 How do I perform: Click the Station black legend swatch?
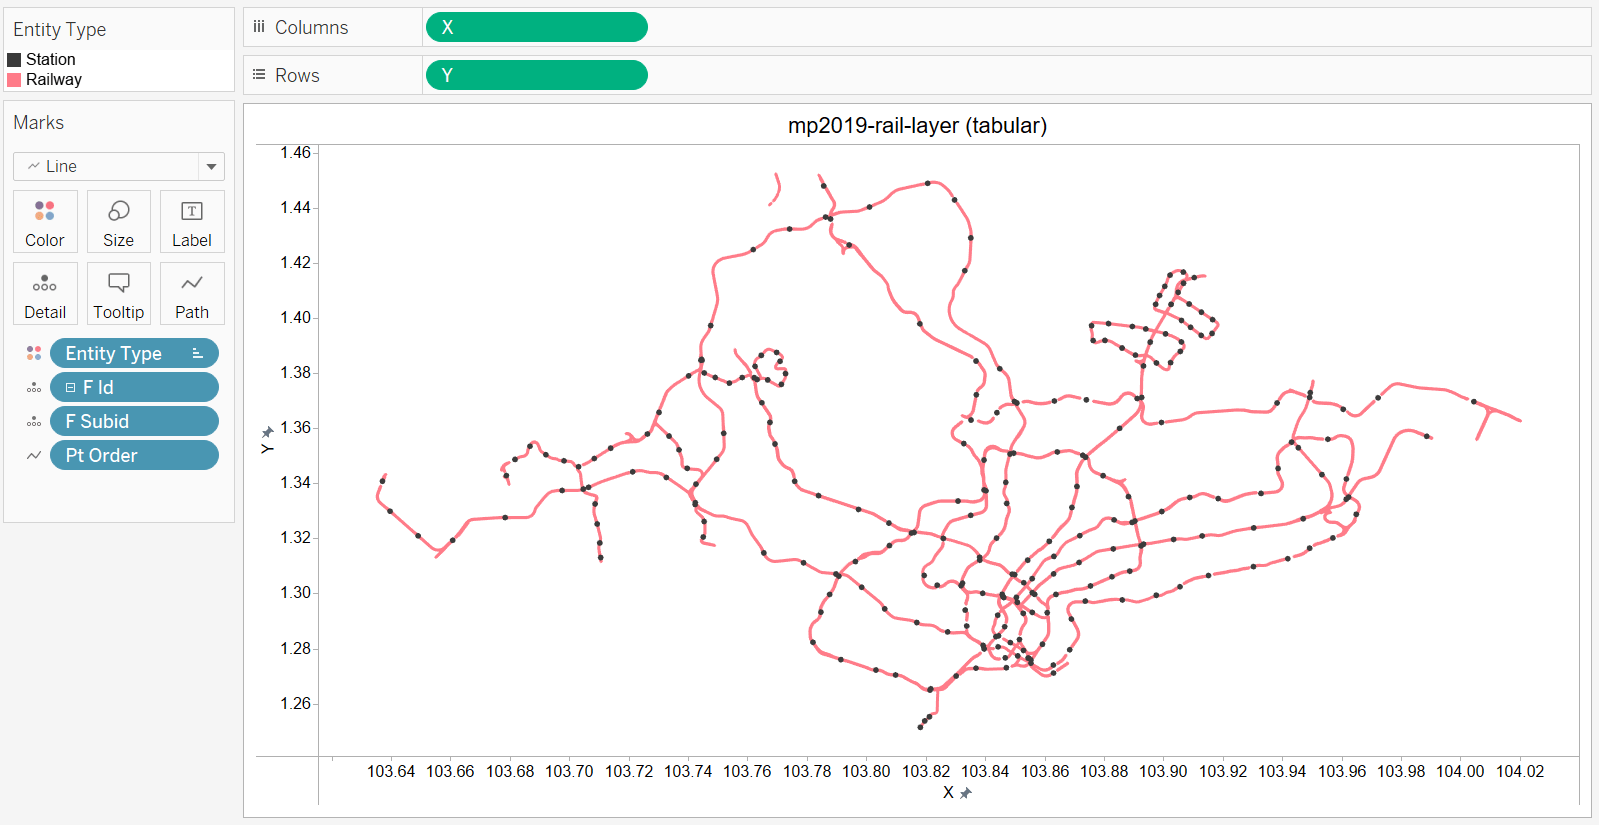[14, 60]
